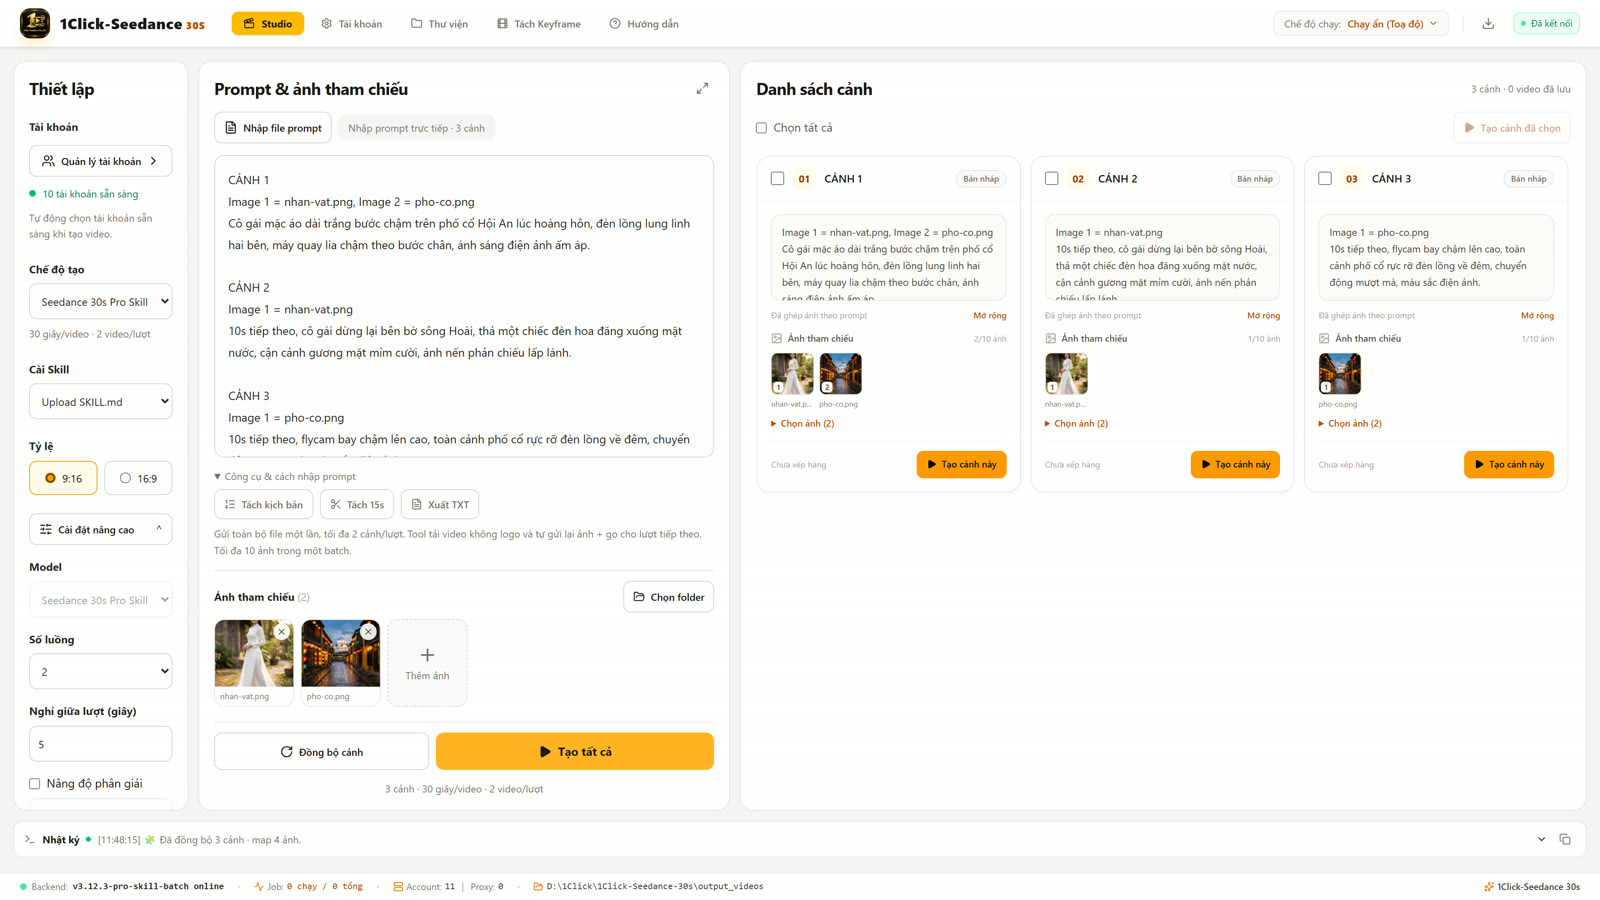Click the Tạo tất cả button

pyautogui.click(x=575, y=752)
